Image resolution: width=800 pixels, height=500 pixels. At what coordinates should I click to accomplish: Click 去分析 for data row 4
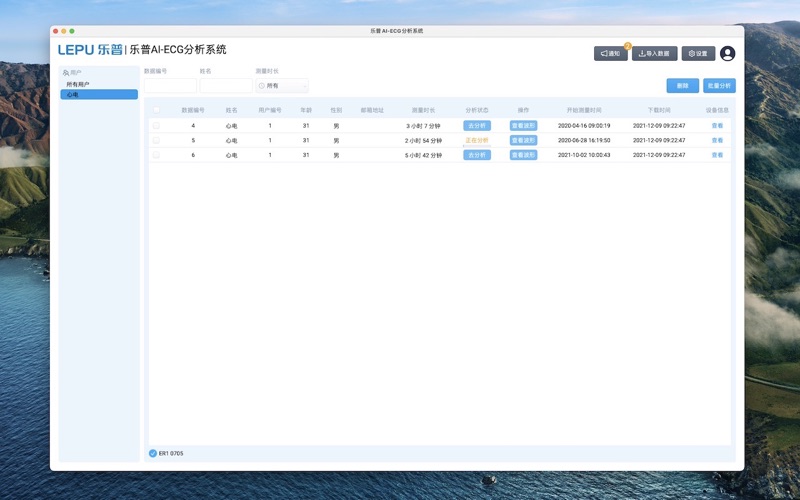pyautogui.click(x=477, y=126)
